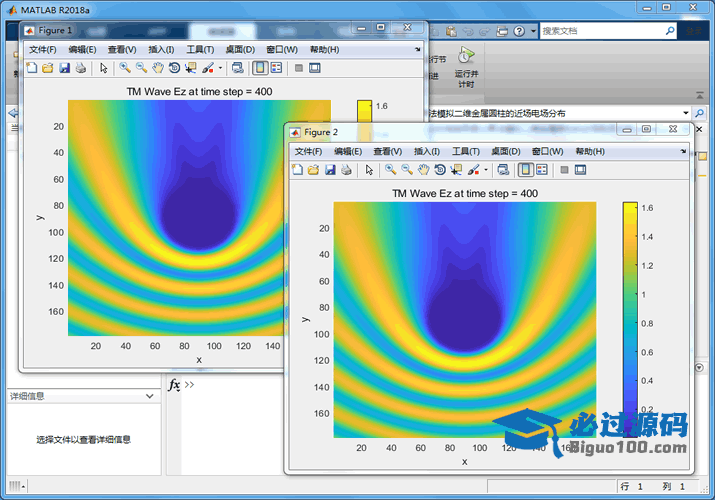Click Show Plot Tools in Figure 2
The width and height of the screenshot is (715, 500).
pyautogui.click(x=580, y=170)
